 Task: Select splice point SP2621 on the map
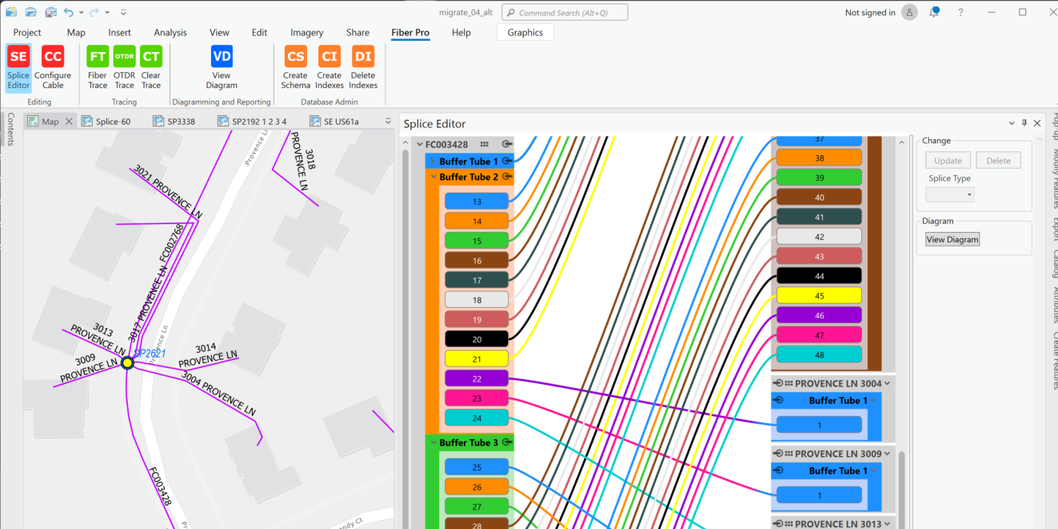click(x=128, y=363)
